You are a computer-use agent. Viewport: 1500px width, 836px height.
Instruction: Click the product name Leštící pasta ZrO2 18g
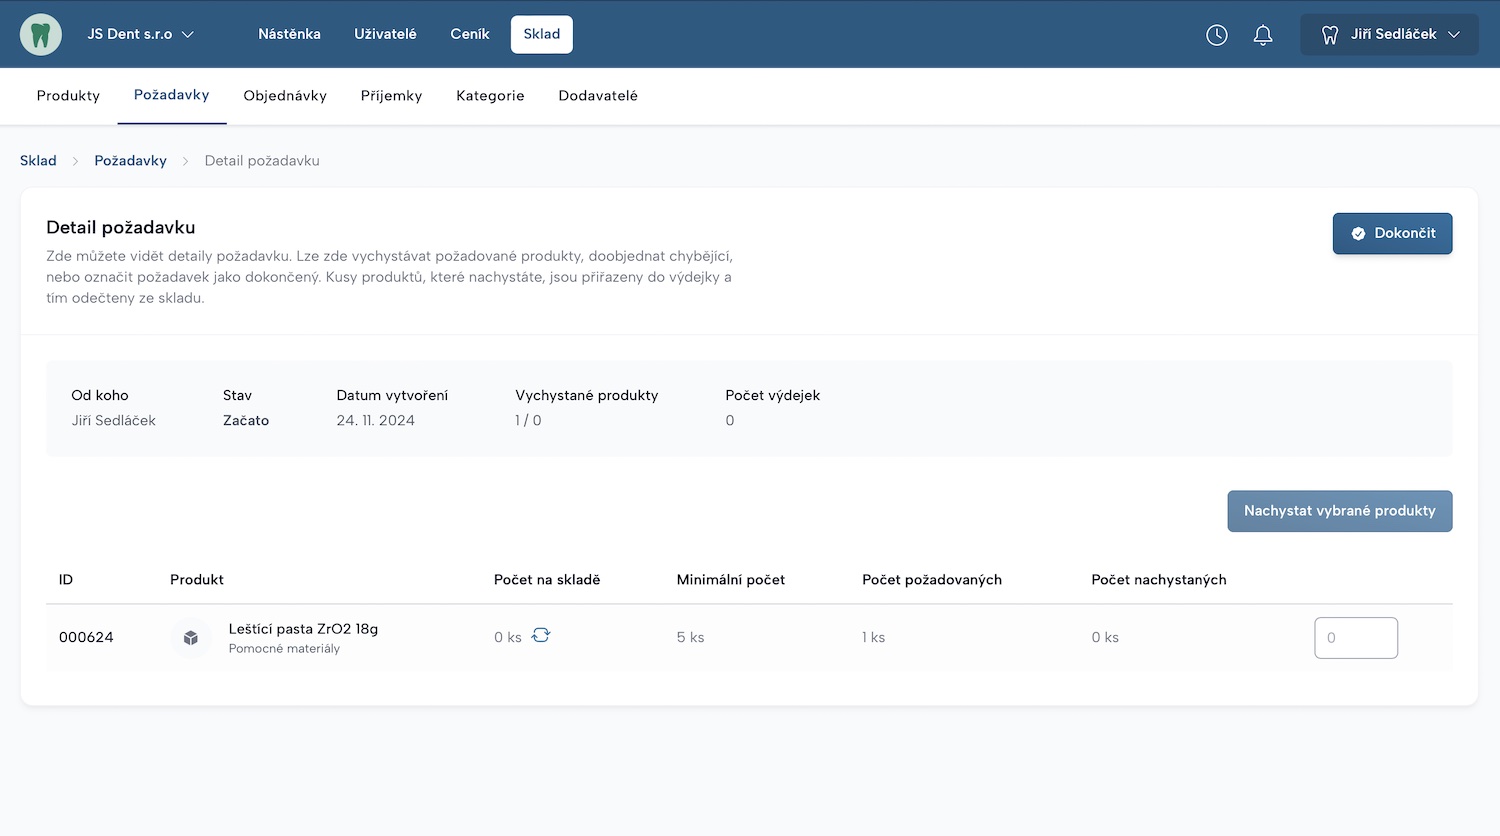(x=303, y=629)
